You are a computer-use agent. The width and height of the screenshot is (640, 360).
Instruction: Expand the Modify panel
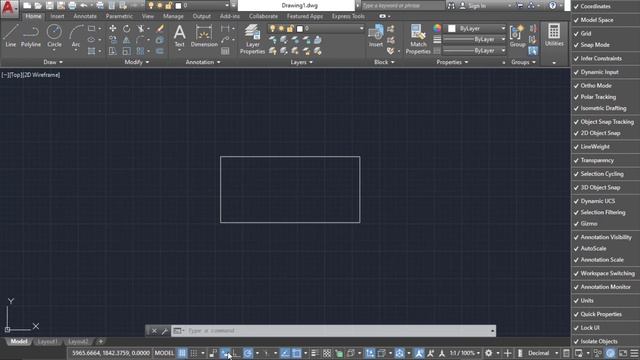pyautogui.click(x=137, y=62)
